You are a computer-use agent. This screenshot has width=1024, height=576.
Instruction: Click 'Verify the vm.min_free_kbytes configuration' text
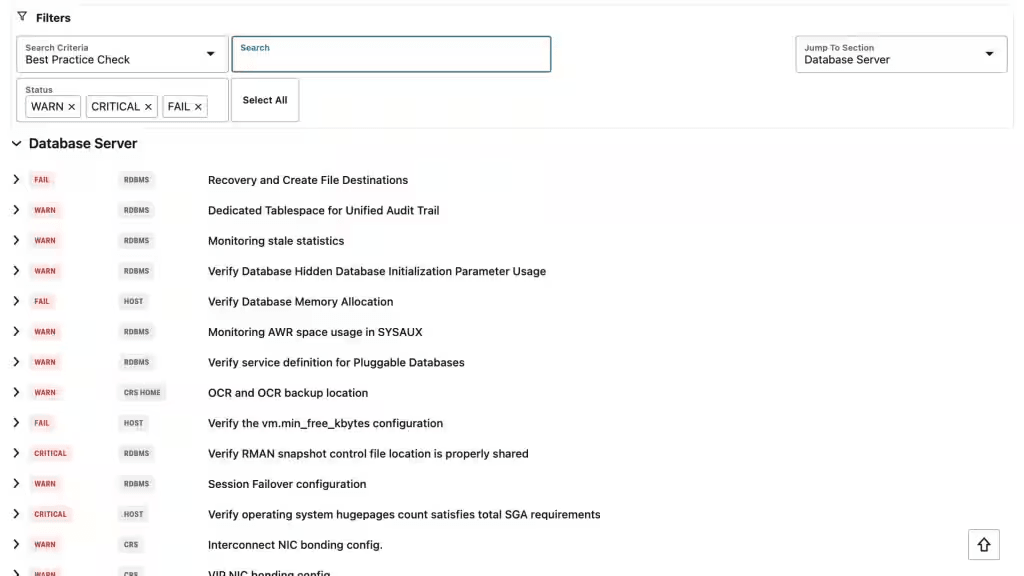[325, 423]
